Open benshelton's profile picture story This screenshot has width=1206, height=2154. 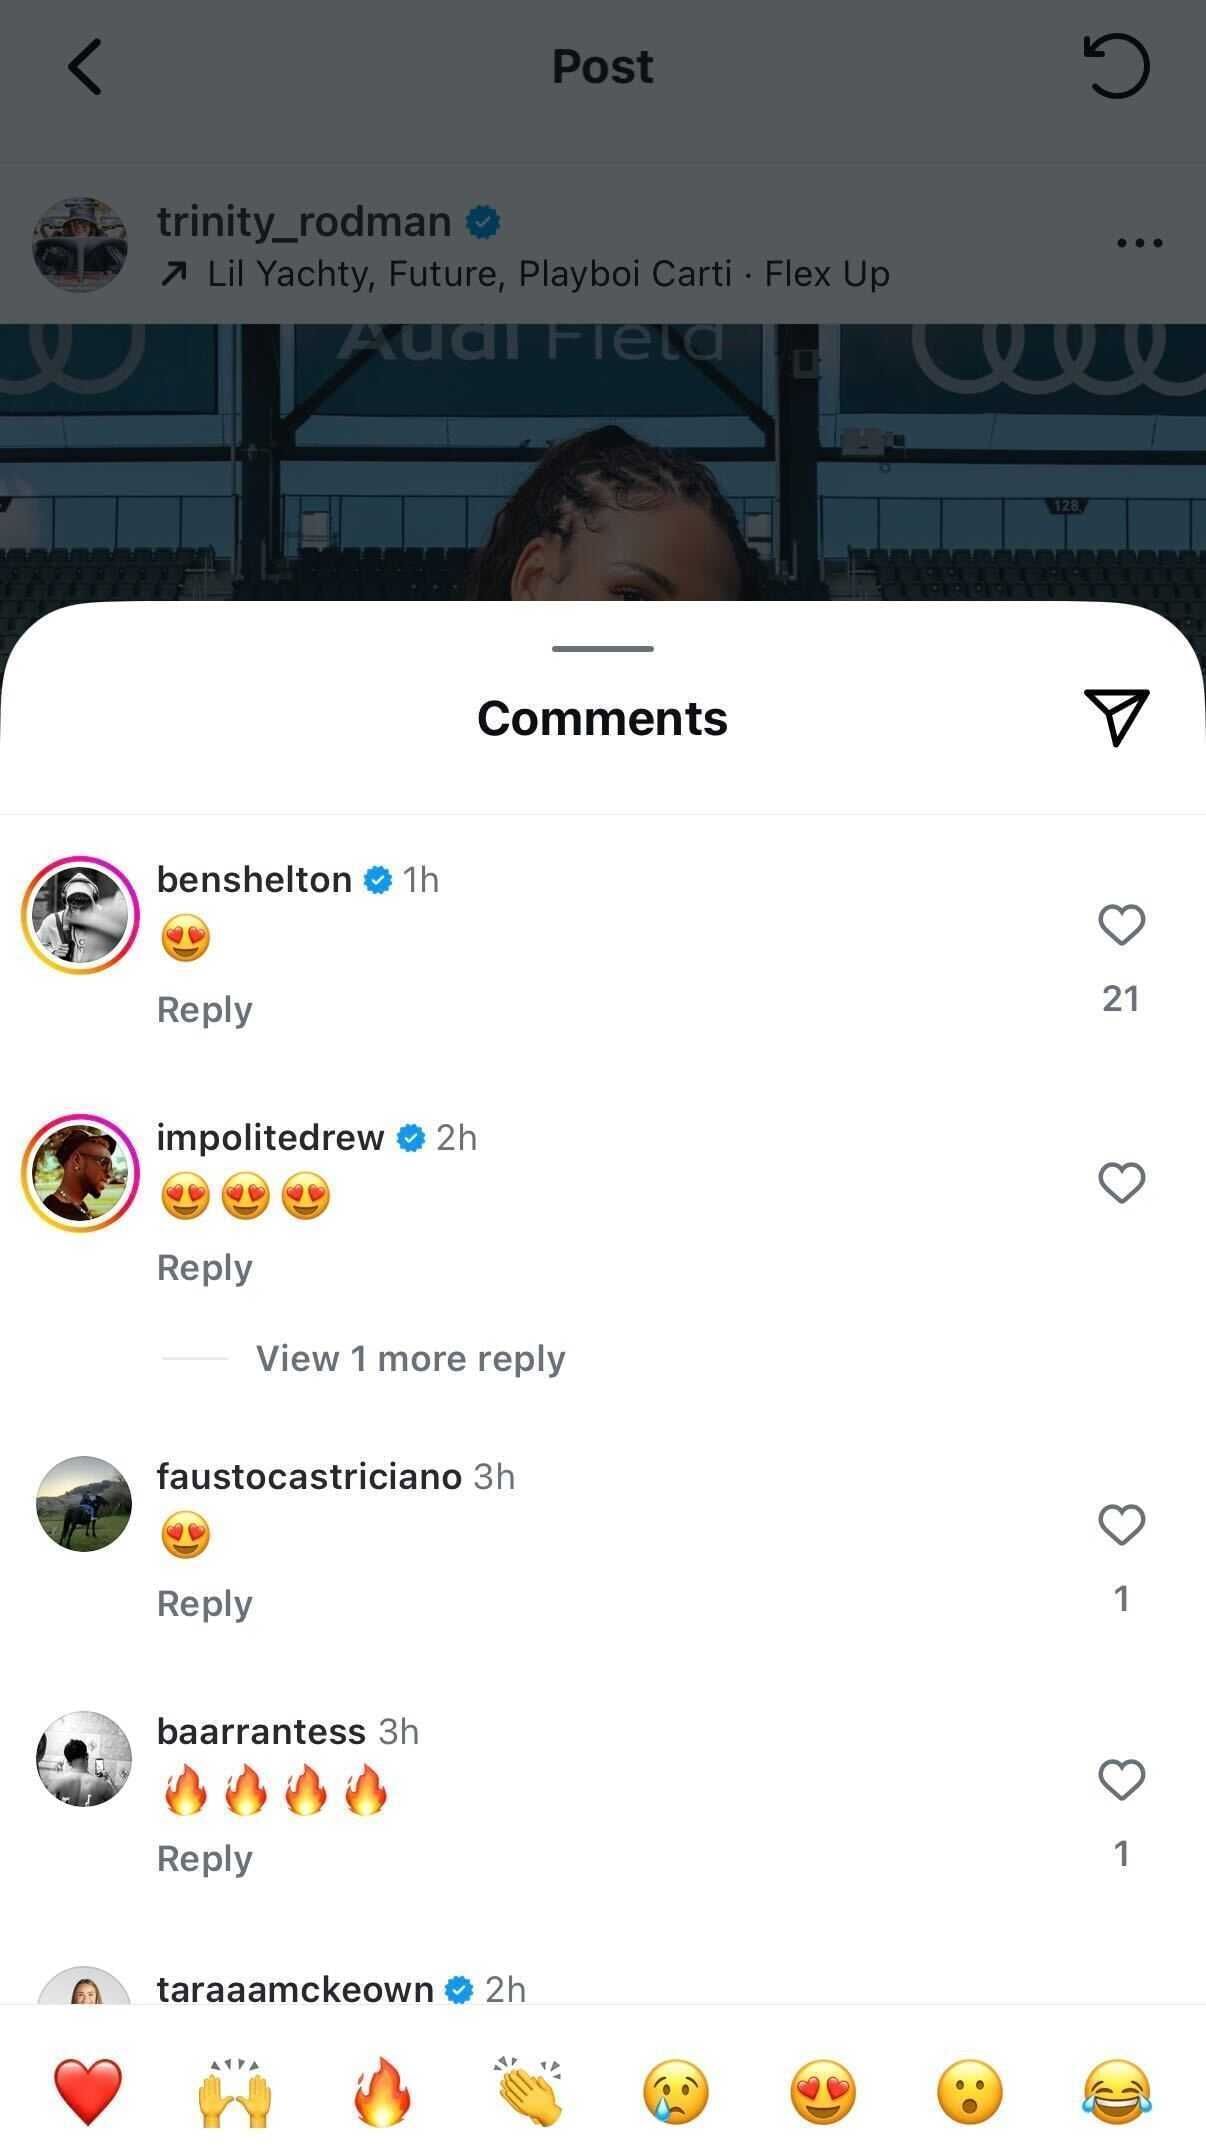pyautogui.click(x=80, y=915)
